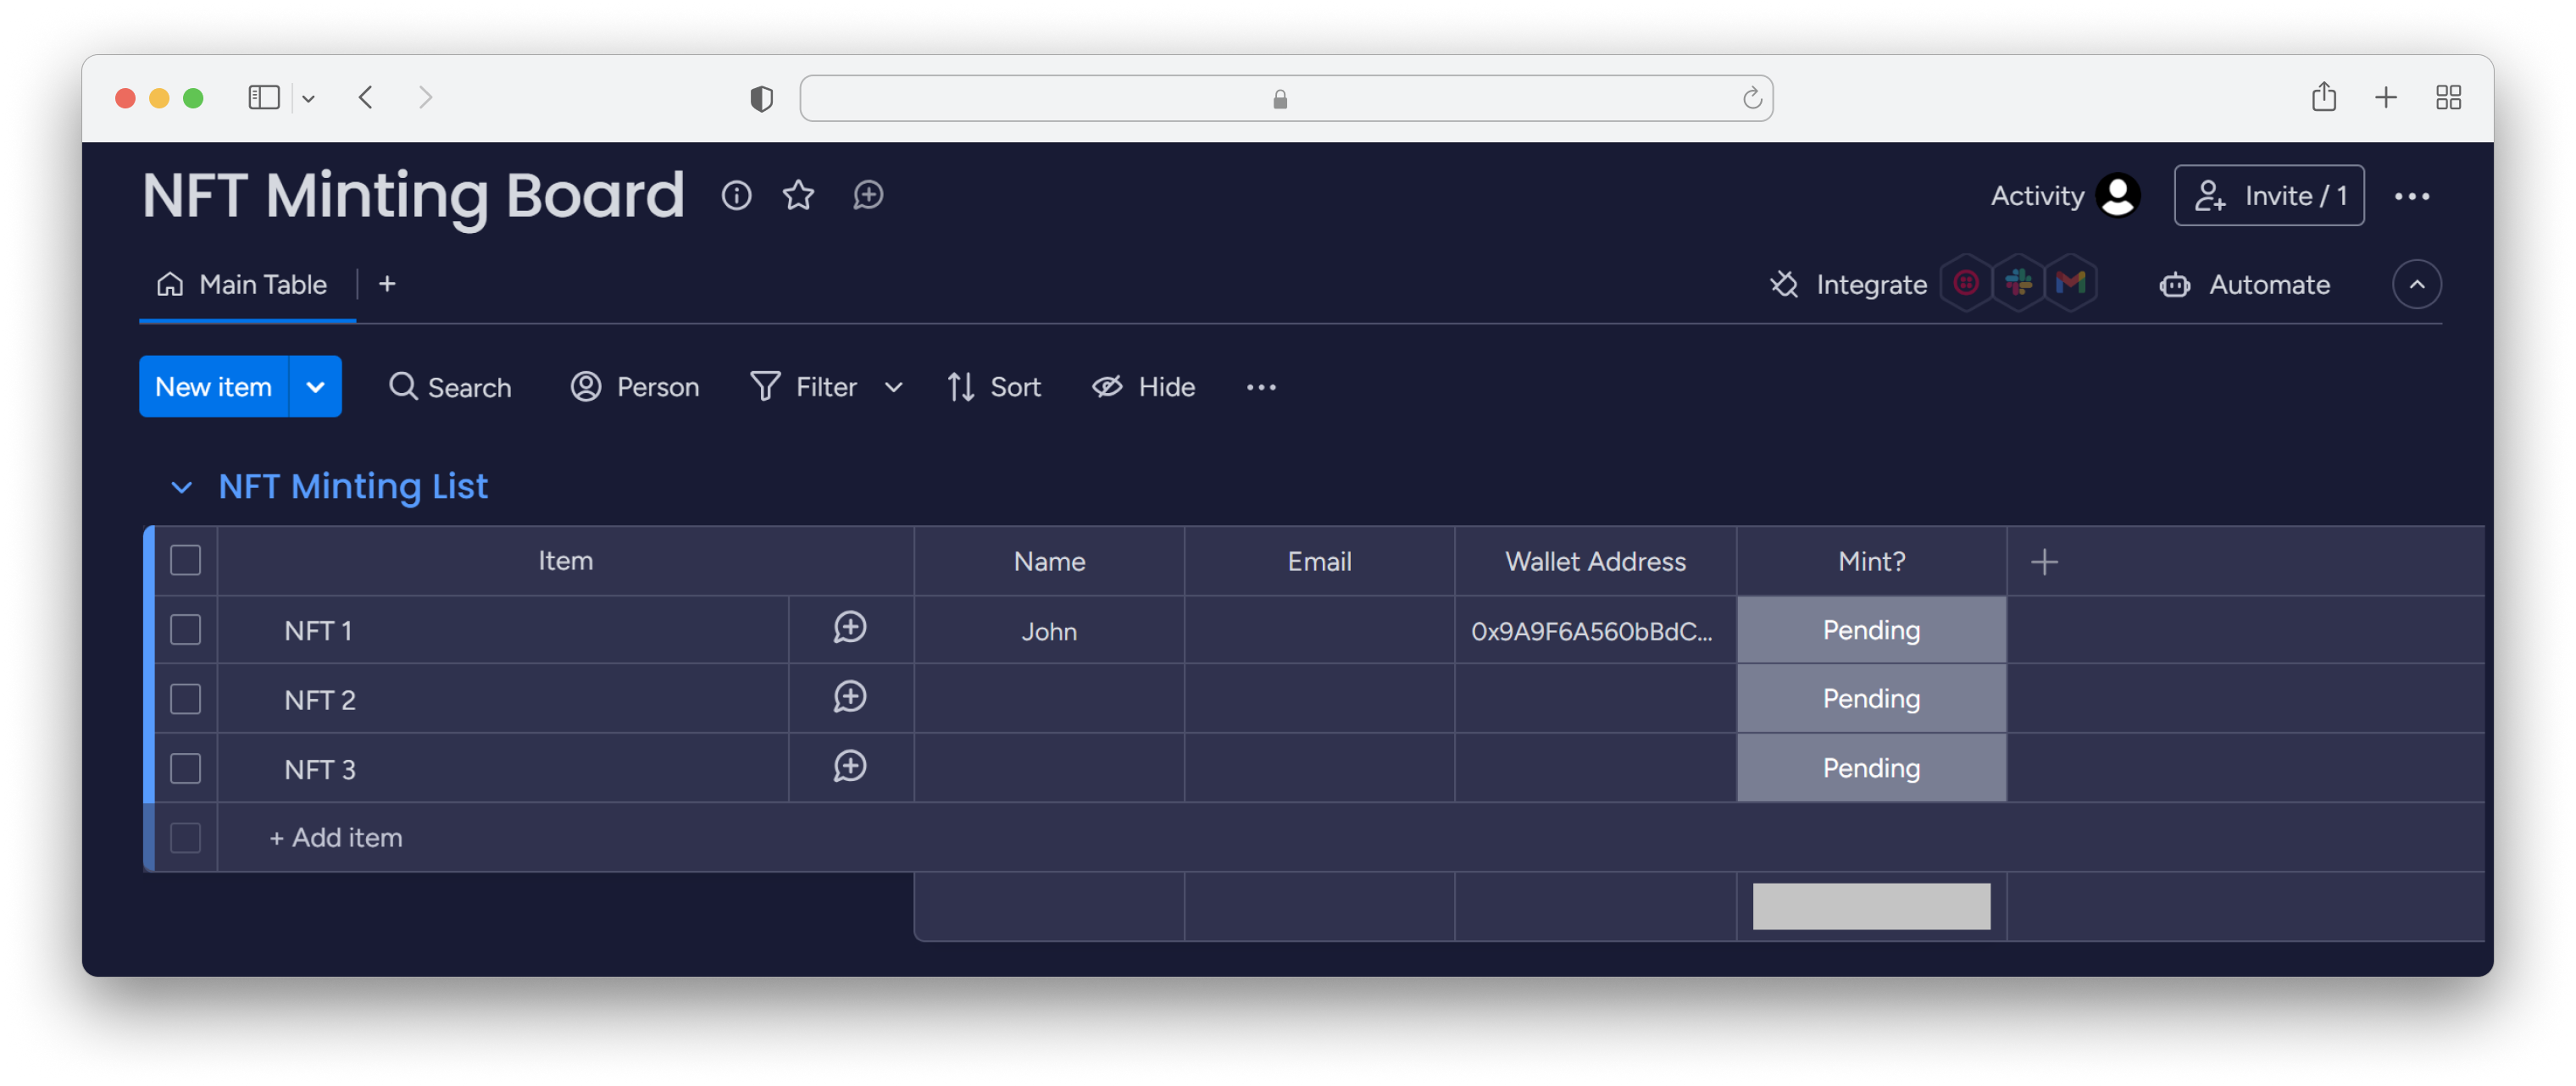This screenshot has width=2576, height=1086.
Task: Click the Hide columns icon
Action: point(1111,385)
